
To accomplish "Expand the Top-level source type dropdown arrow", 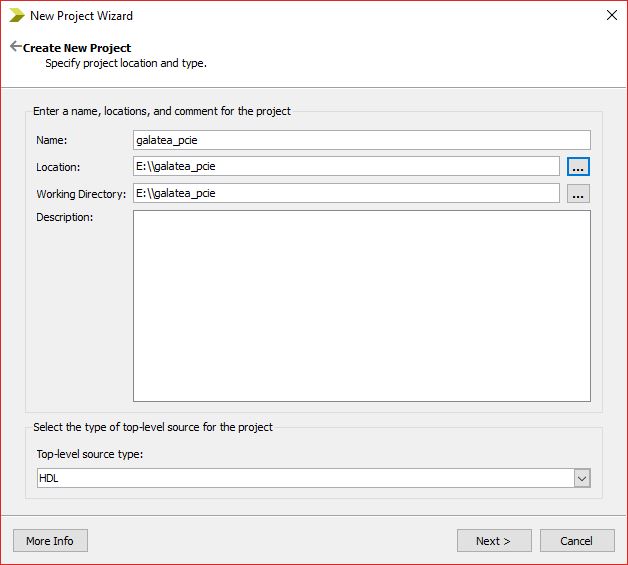I will tap(582, 479).
